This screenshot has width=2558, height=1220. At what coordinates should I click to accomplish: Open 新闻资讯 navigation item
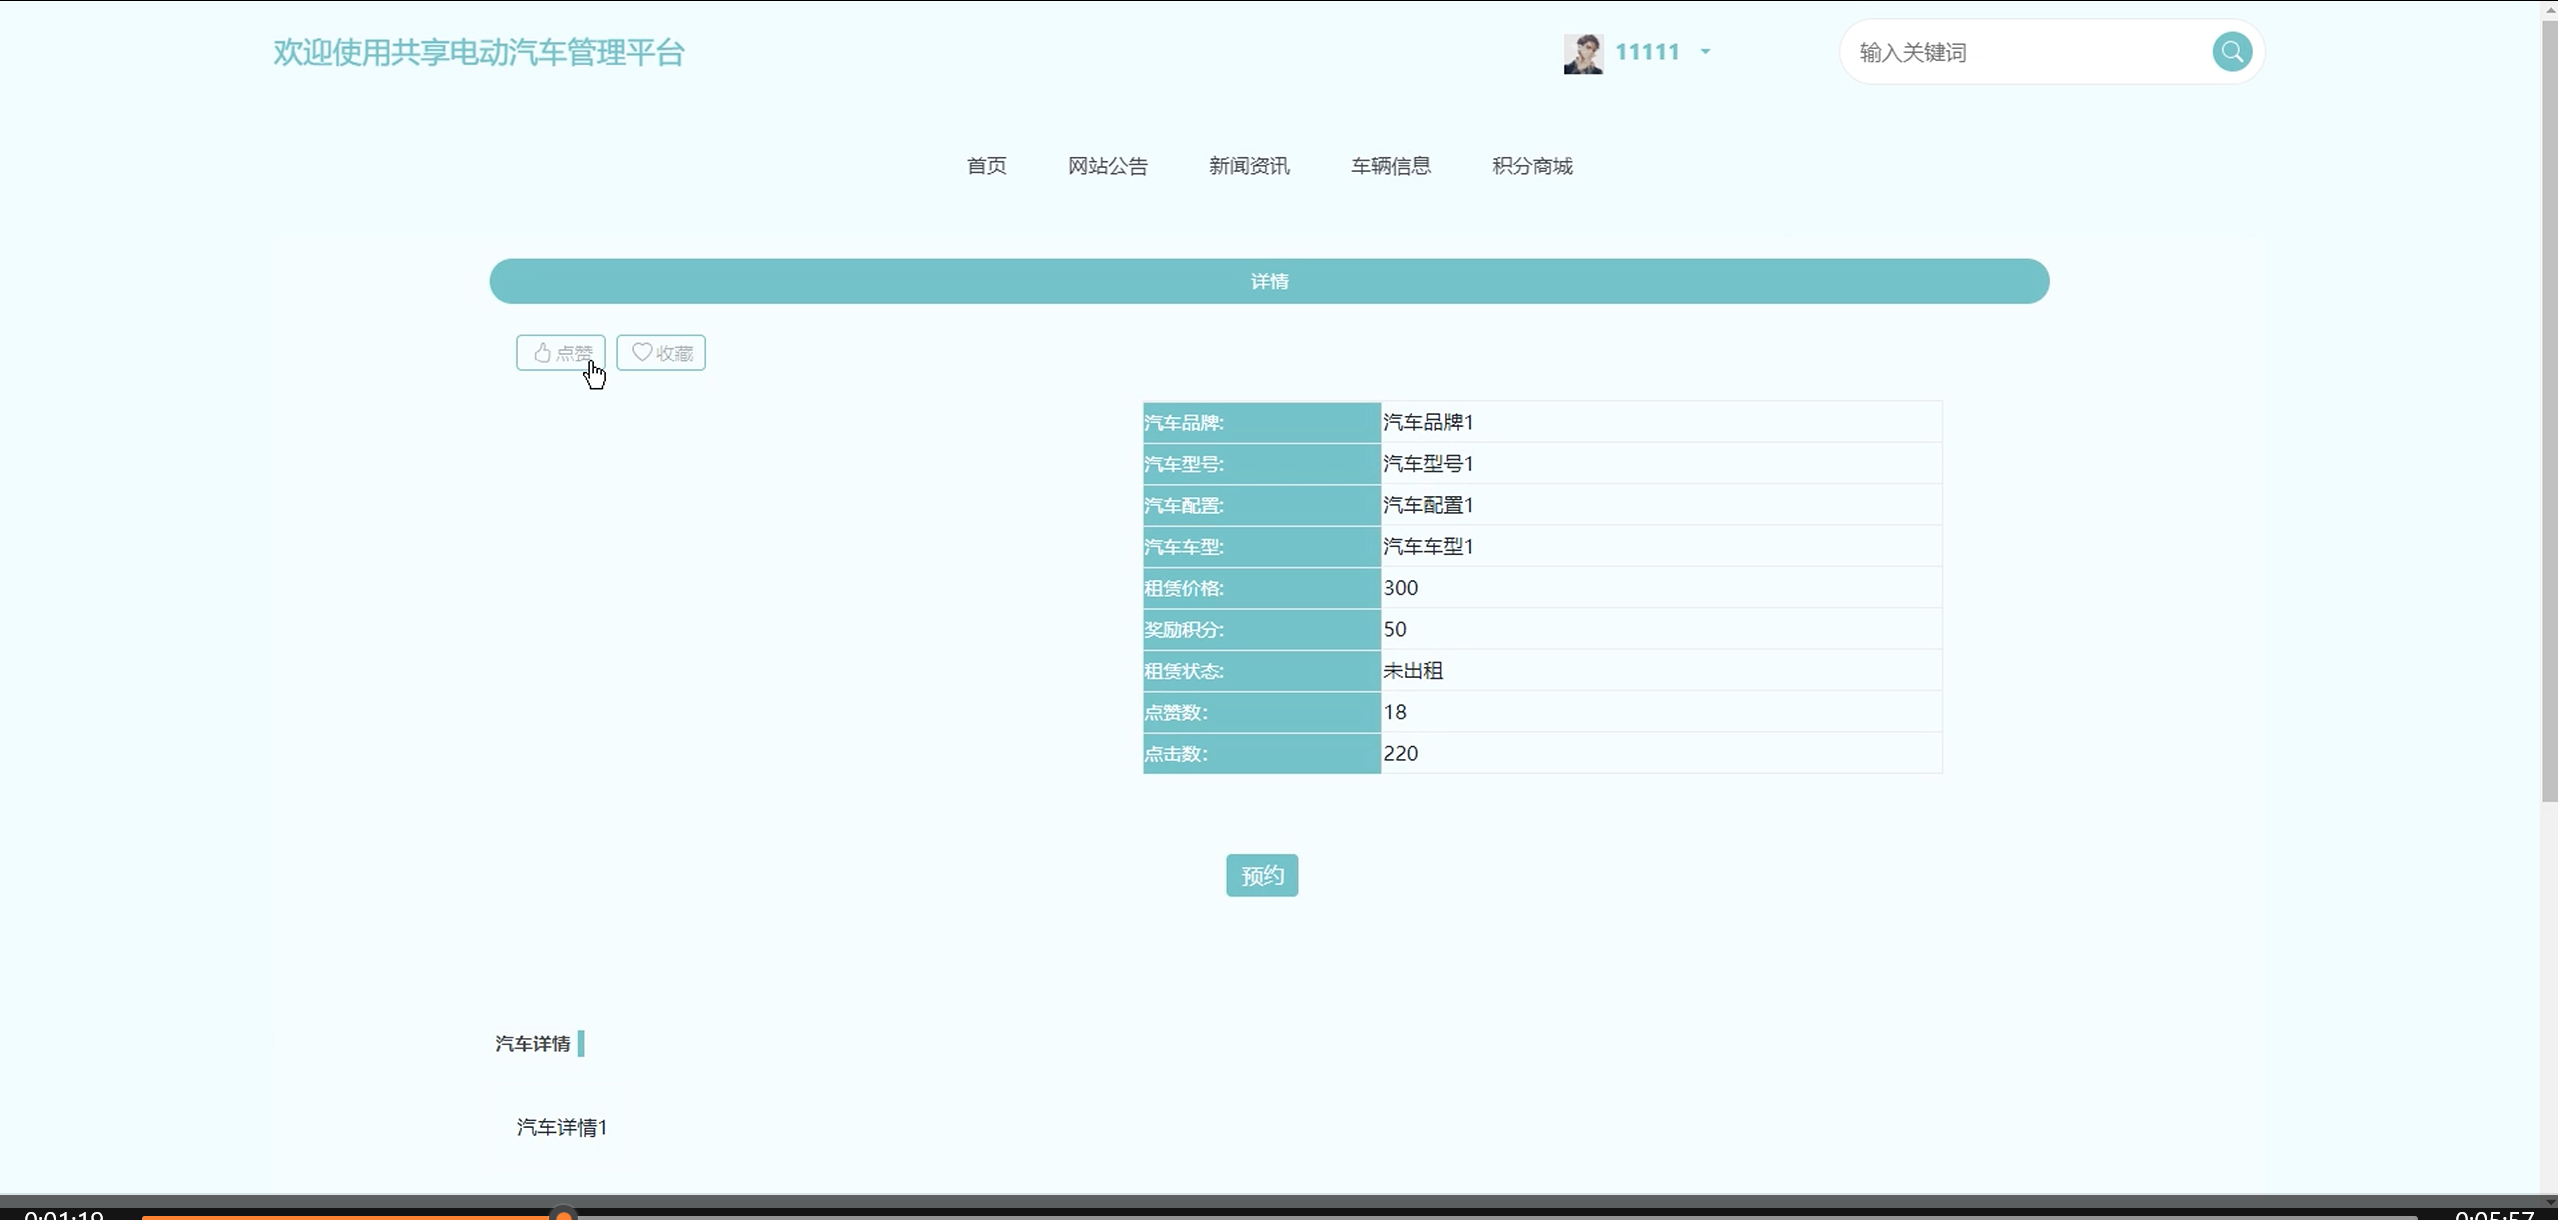click(1249, 166)
